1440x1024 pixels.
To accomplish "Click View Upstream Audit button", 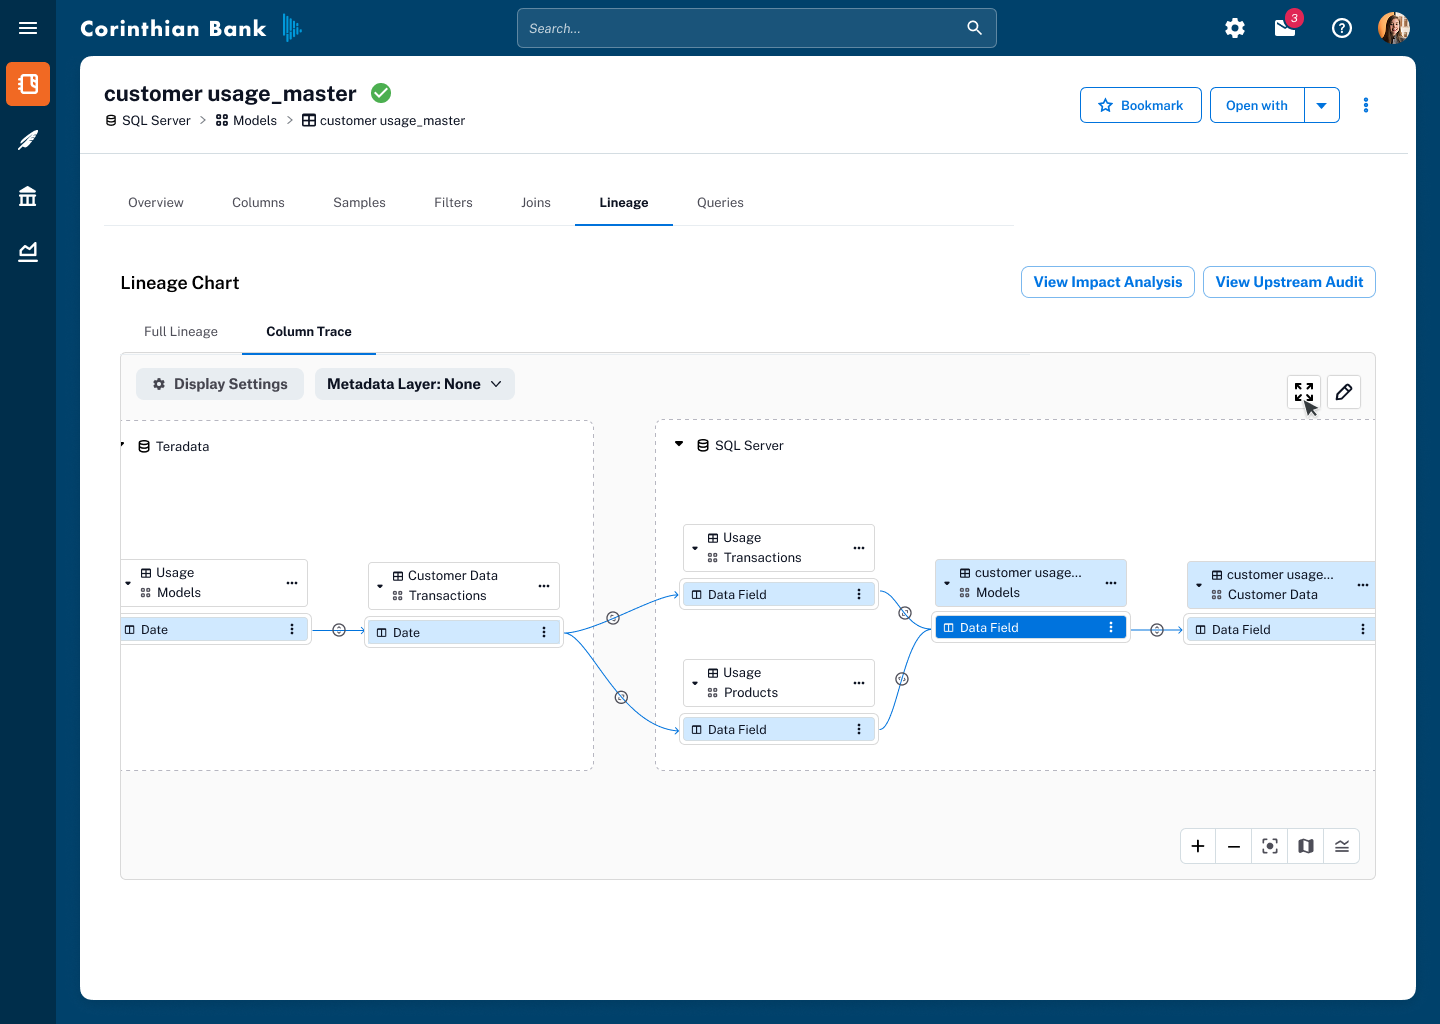I will tap(1289, 282).
